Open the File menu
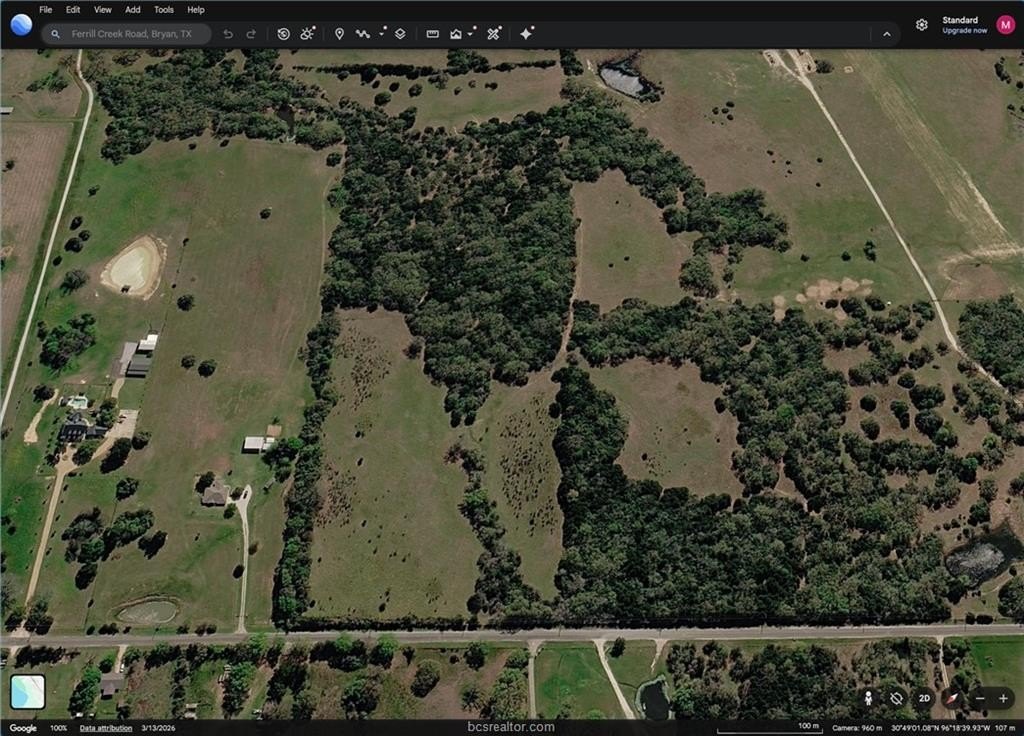1024x736 pixels. coord(46,10)
